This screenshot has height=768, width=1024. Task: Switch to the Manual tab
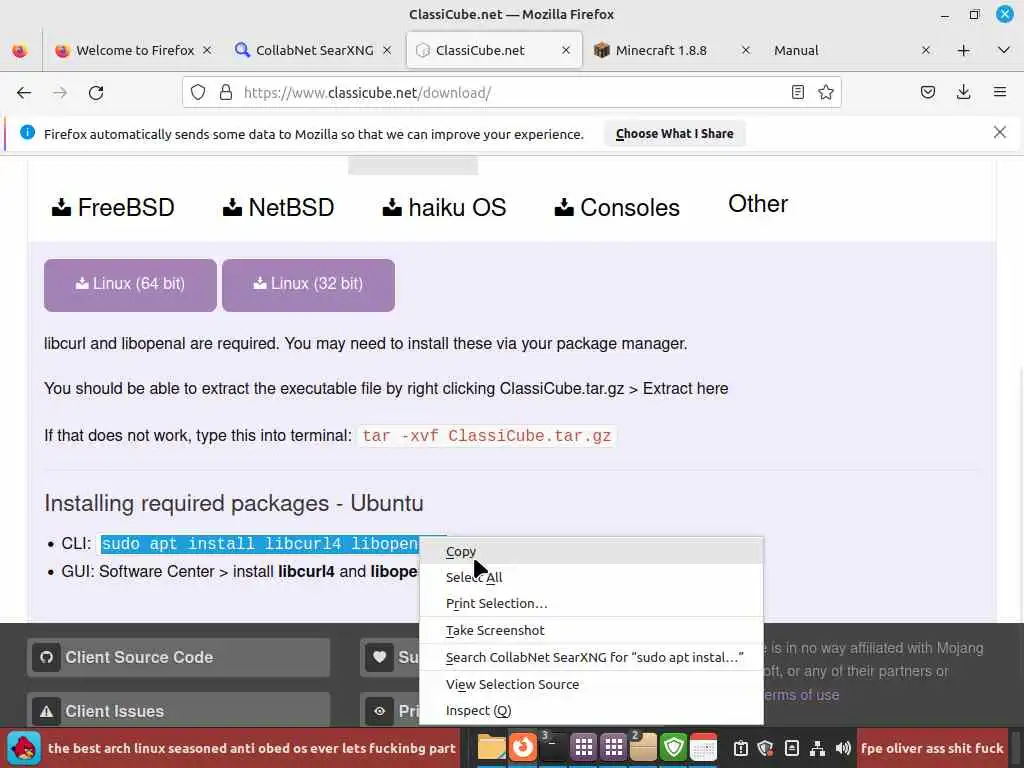[852, 50]
